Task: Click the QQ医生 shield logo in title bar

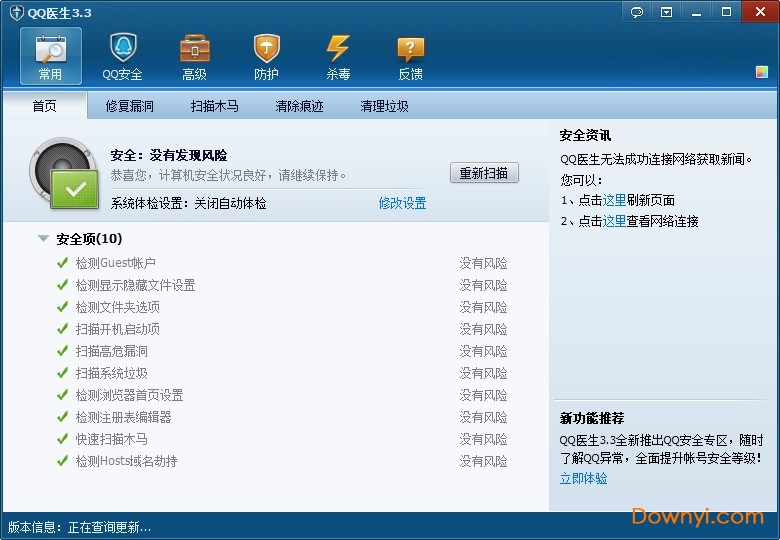Action: click(16, 13)
